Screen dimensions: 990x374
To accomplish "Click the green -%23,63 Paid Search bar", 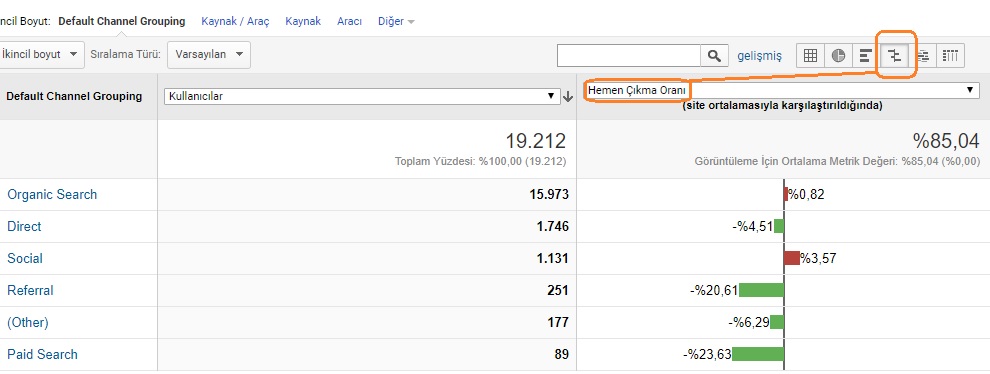I will point(758,354).
